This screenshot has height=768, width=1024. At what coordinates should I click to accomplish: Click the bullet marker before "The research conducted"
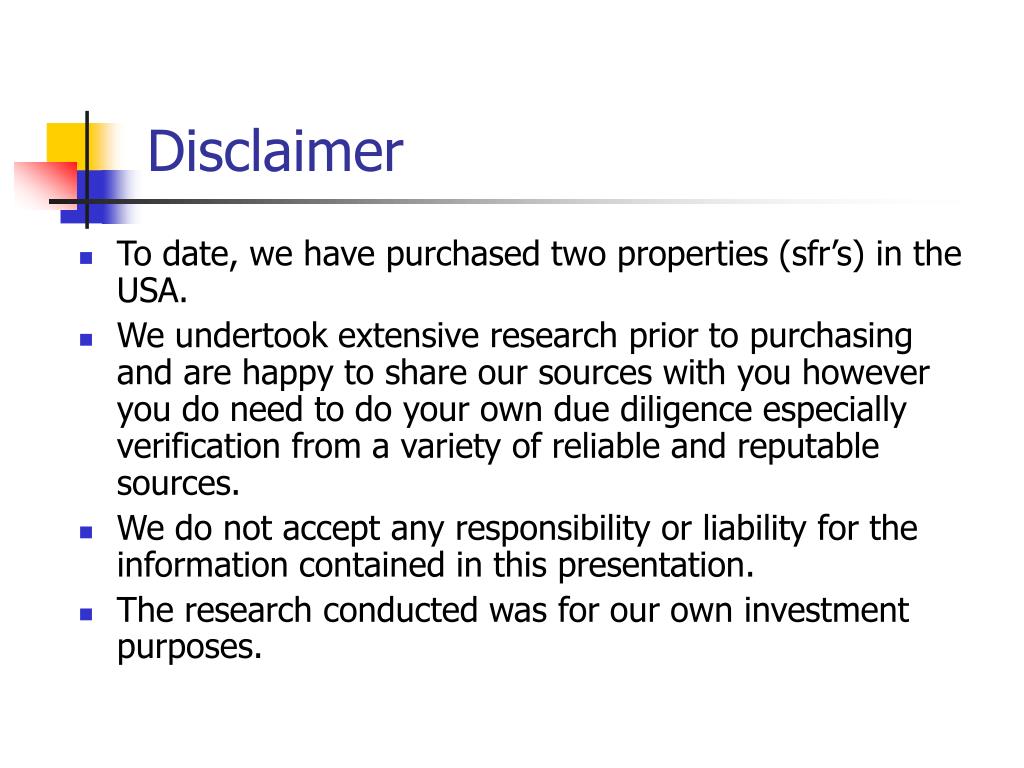(x=86, y=614)
